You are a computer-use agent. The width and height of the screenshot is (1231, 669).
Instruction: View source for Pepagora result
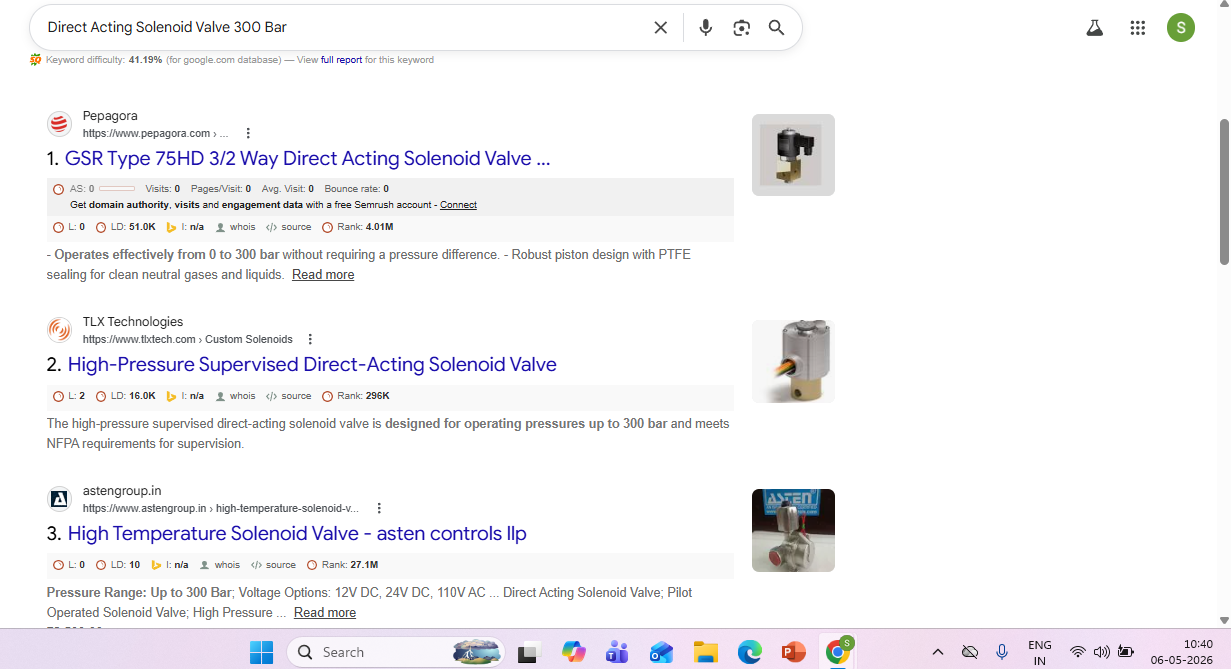(x=289, y=227)
